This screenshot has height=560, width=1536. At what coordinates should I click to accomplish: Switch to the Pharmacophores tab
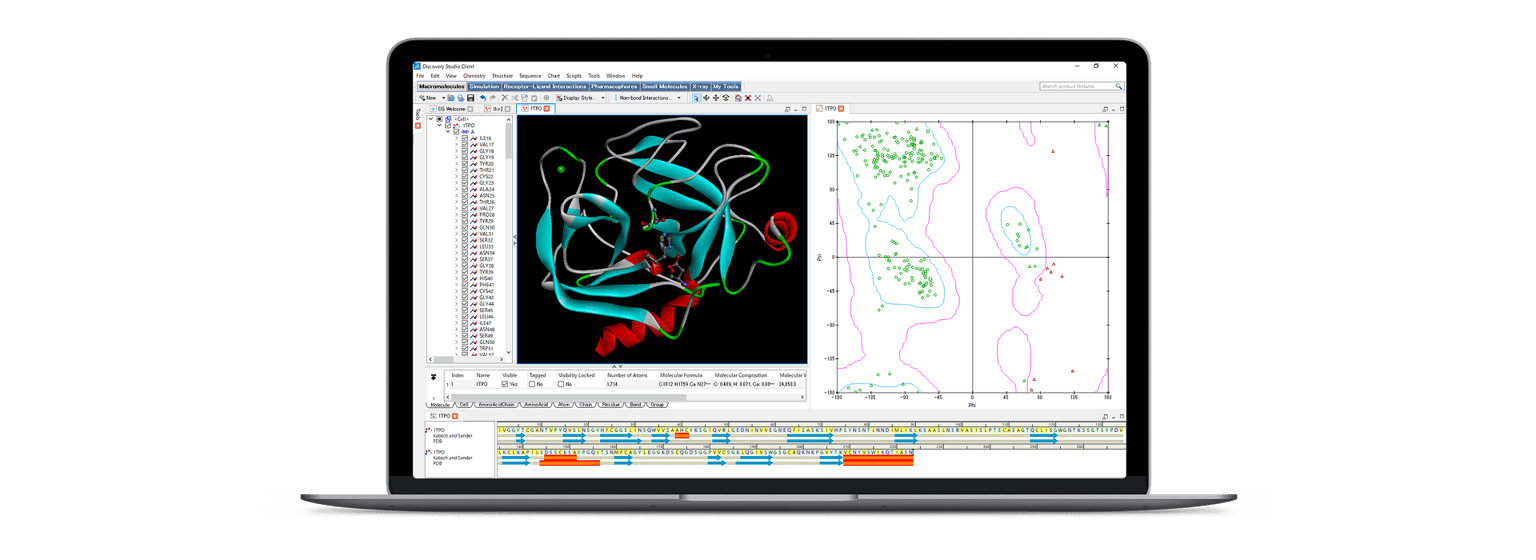(x=615, y=87)
